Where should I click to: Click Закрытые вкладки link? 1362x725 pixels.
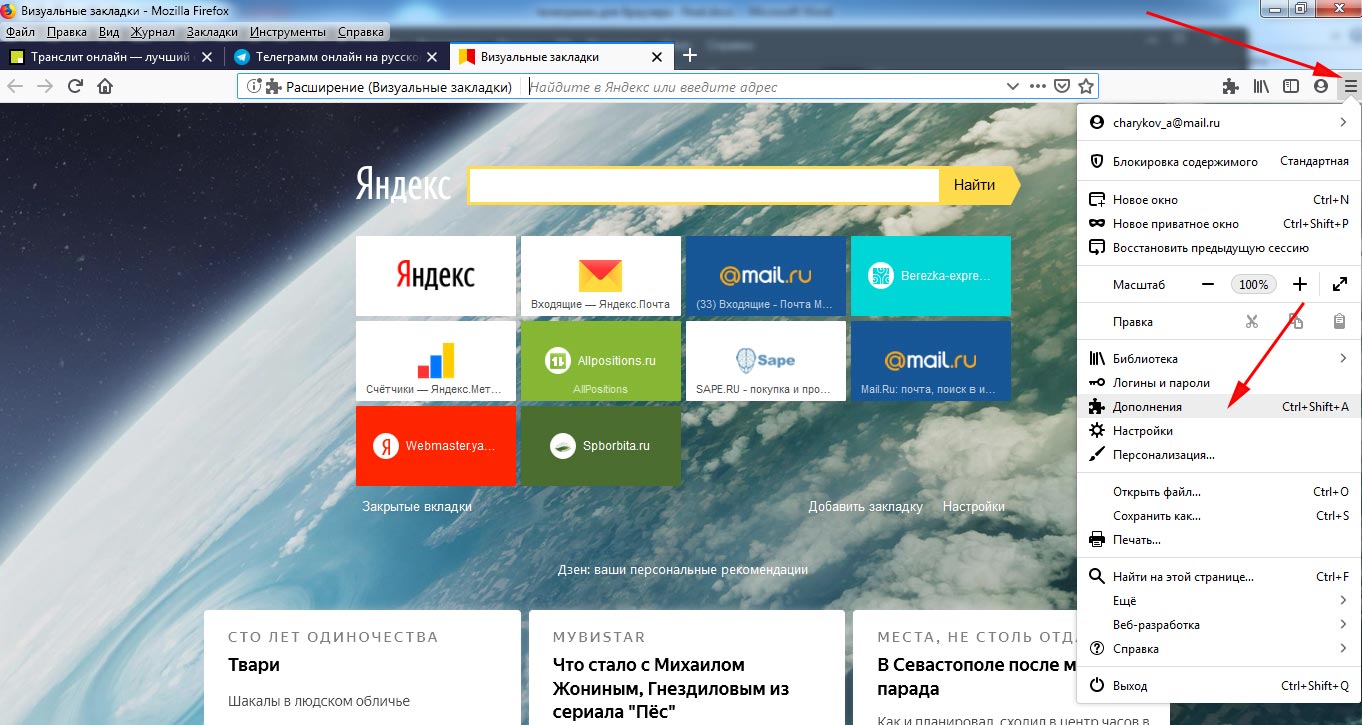417,507
